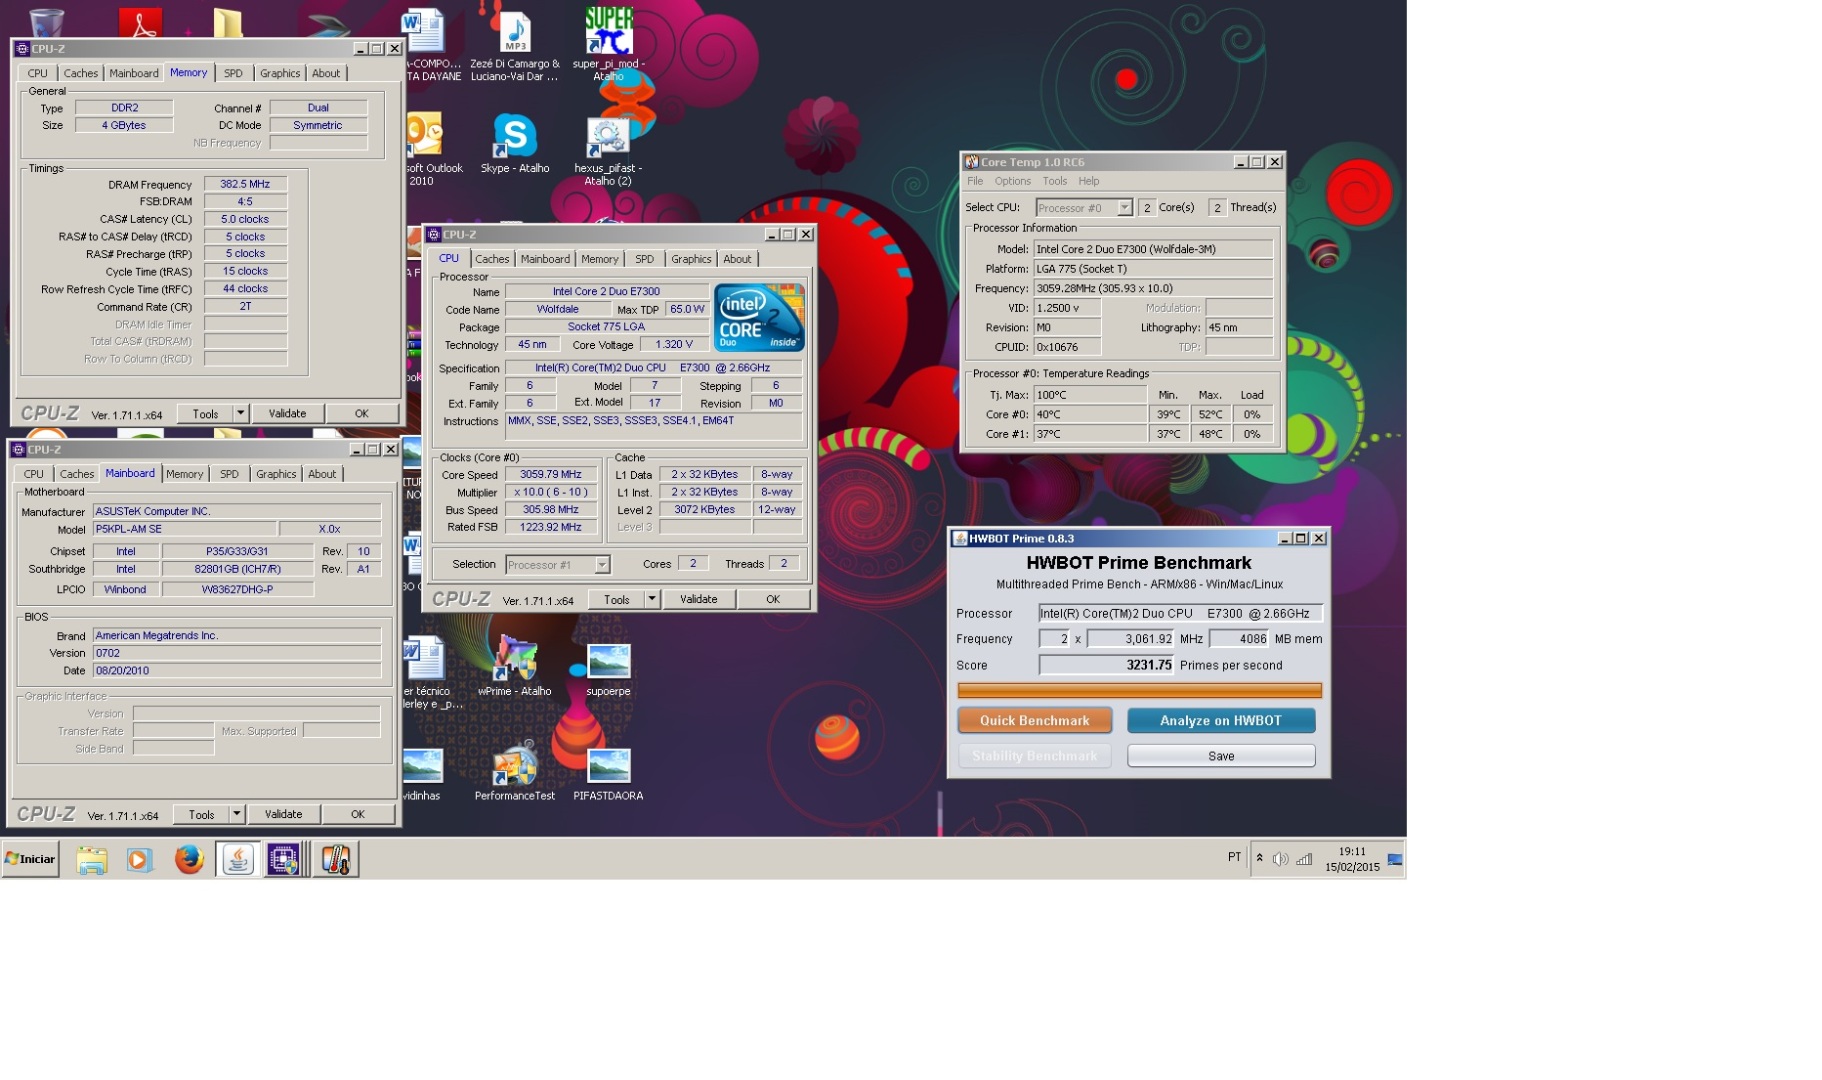Open Core Temp Help menu
This screenshot has height=1080, width=1822.
[x=1089, y=181]
